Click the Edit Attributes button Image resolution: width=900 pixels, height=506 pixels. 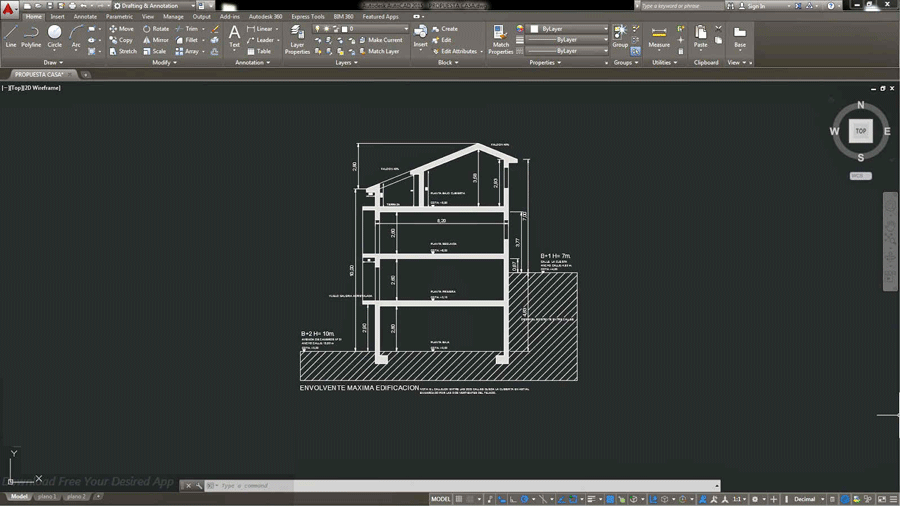(x=455, y=52)
